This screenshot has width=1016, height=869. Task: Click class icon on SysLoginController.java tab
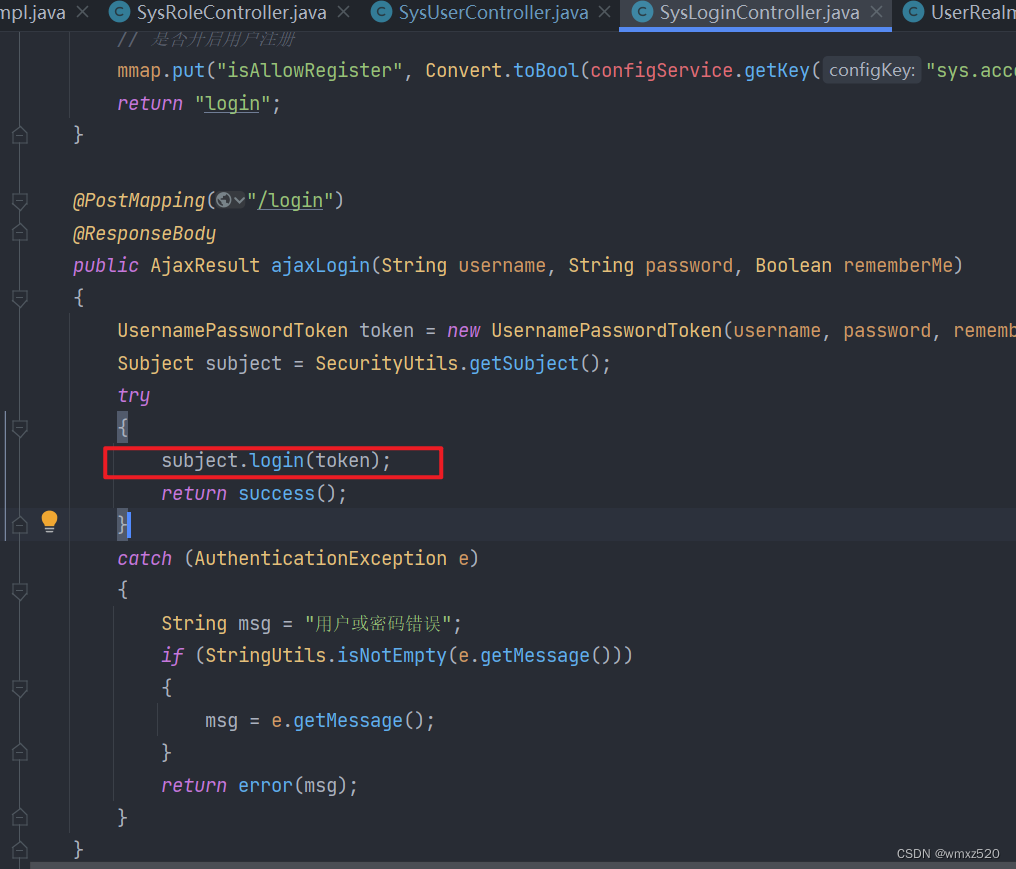tap(642, 12)
